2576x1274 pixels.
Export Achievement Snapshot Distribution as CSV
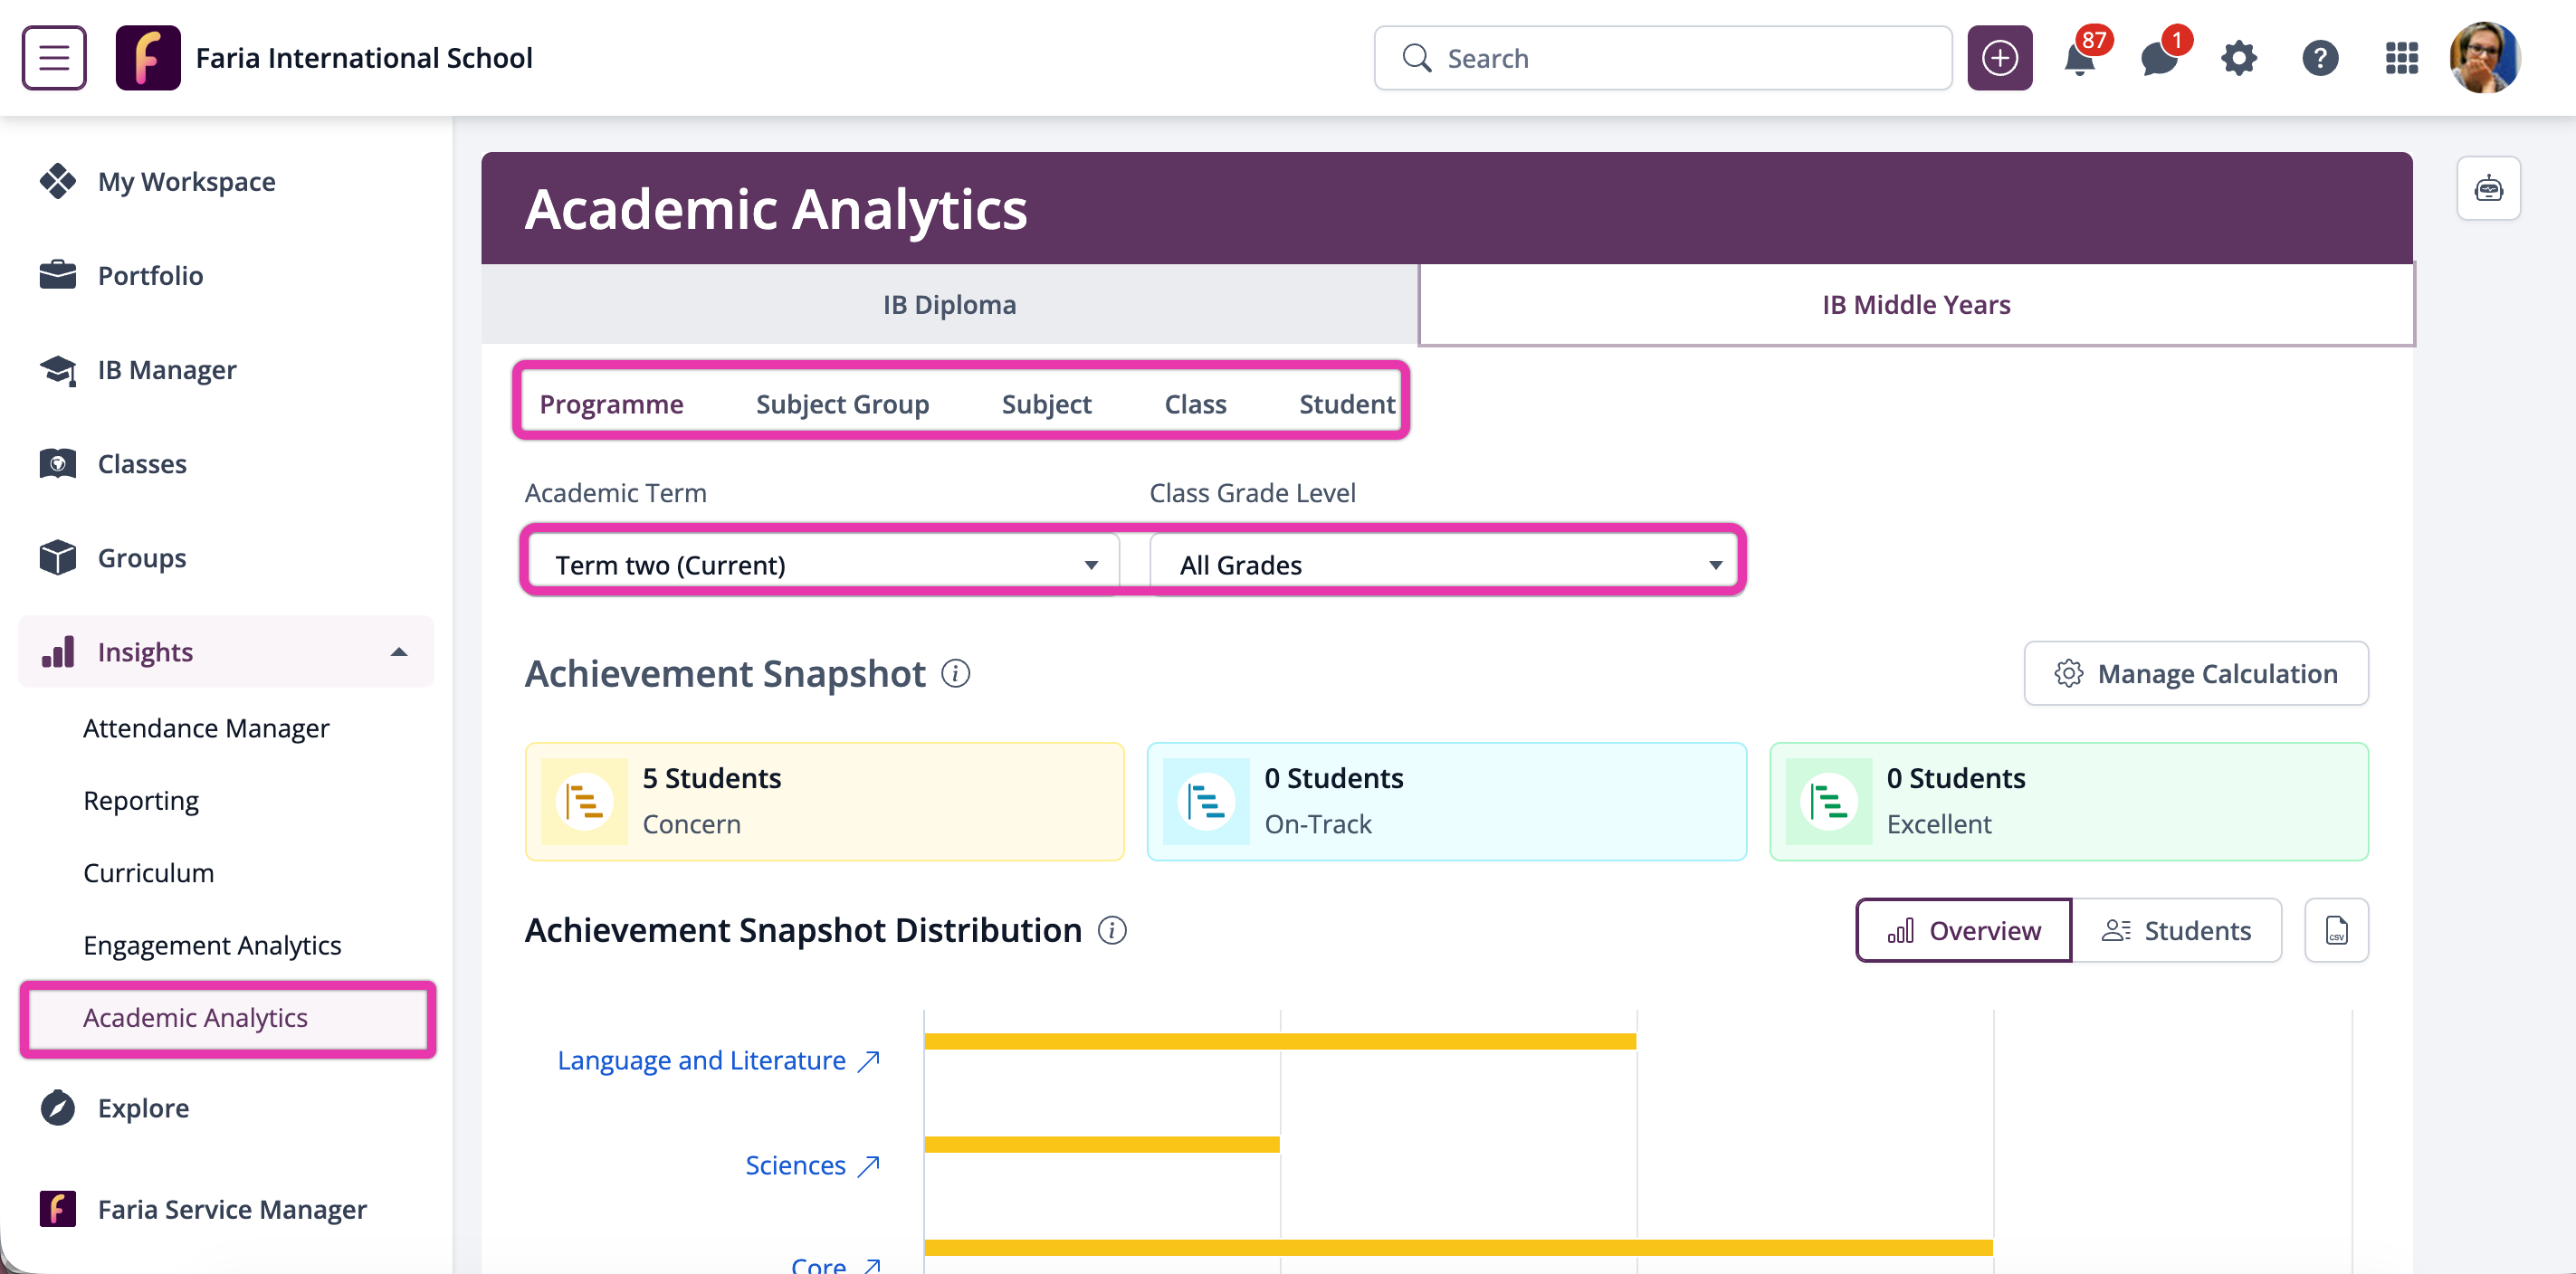click(x=2336, y=930)
